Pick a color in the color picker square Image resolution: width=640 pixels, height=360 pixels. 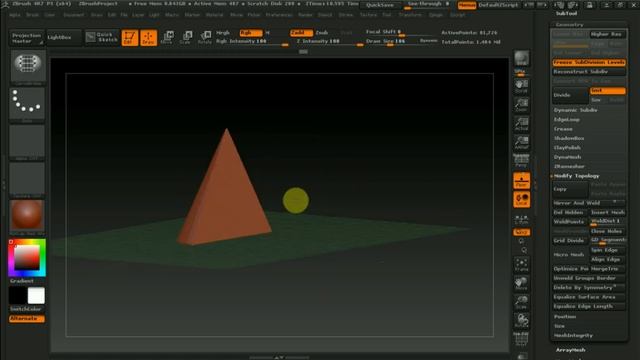(x=27, y=258)
